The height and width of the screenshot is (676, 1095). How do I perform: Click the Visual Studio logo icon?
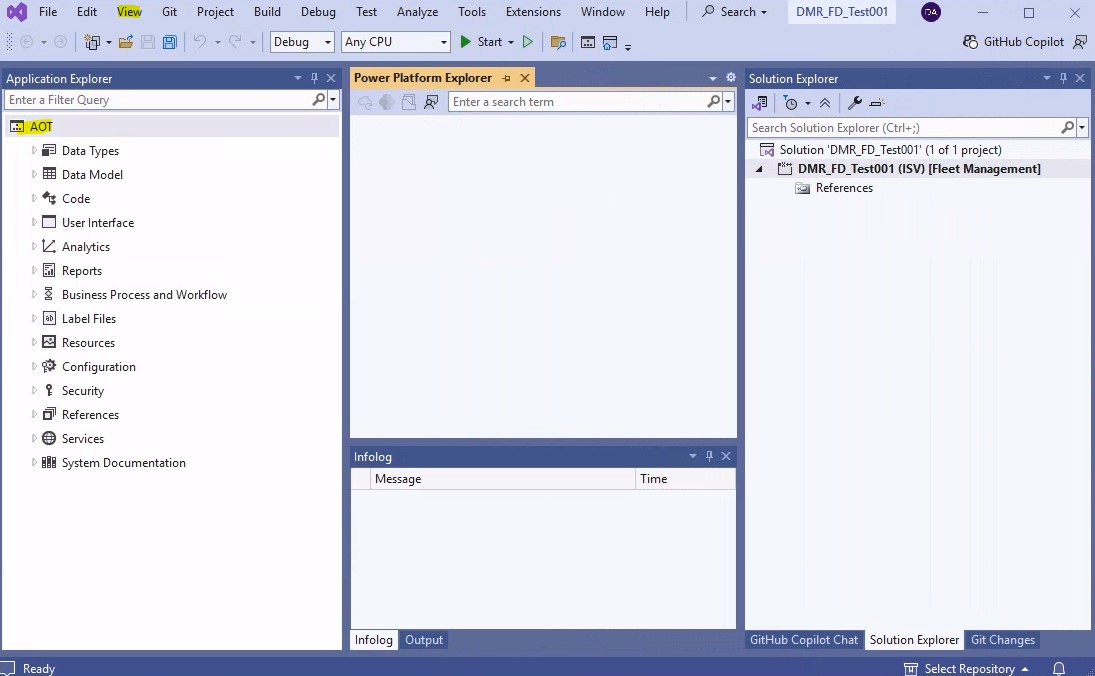click(17, 12)
